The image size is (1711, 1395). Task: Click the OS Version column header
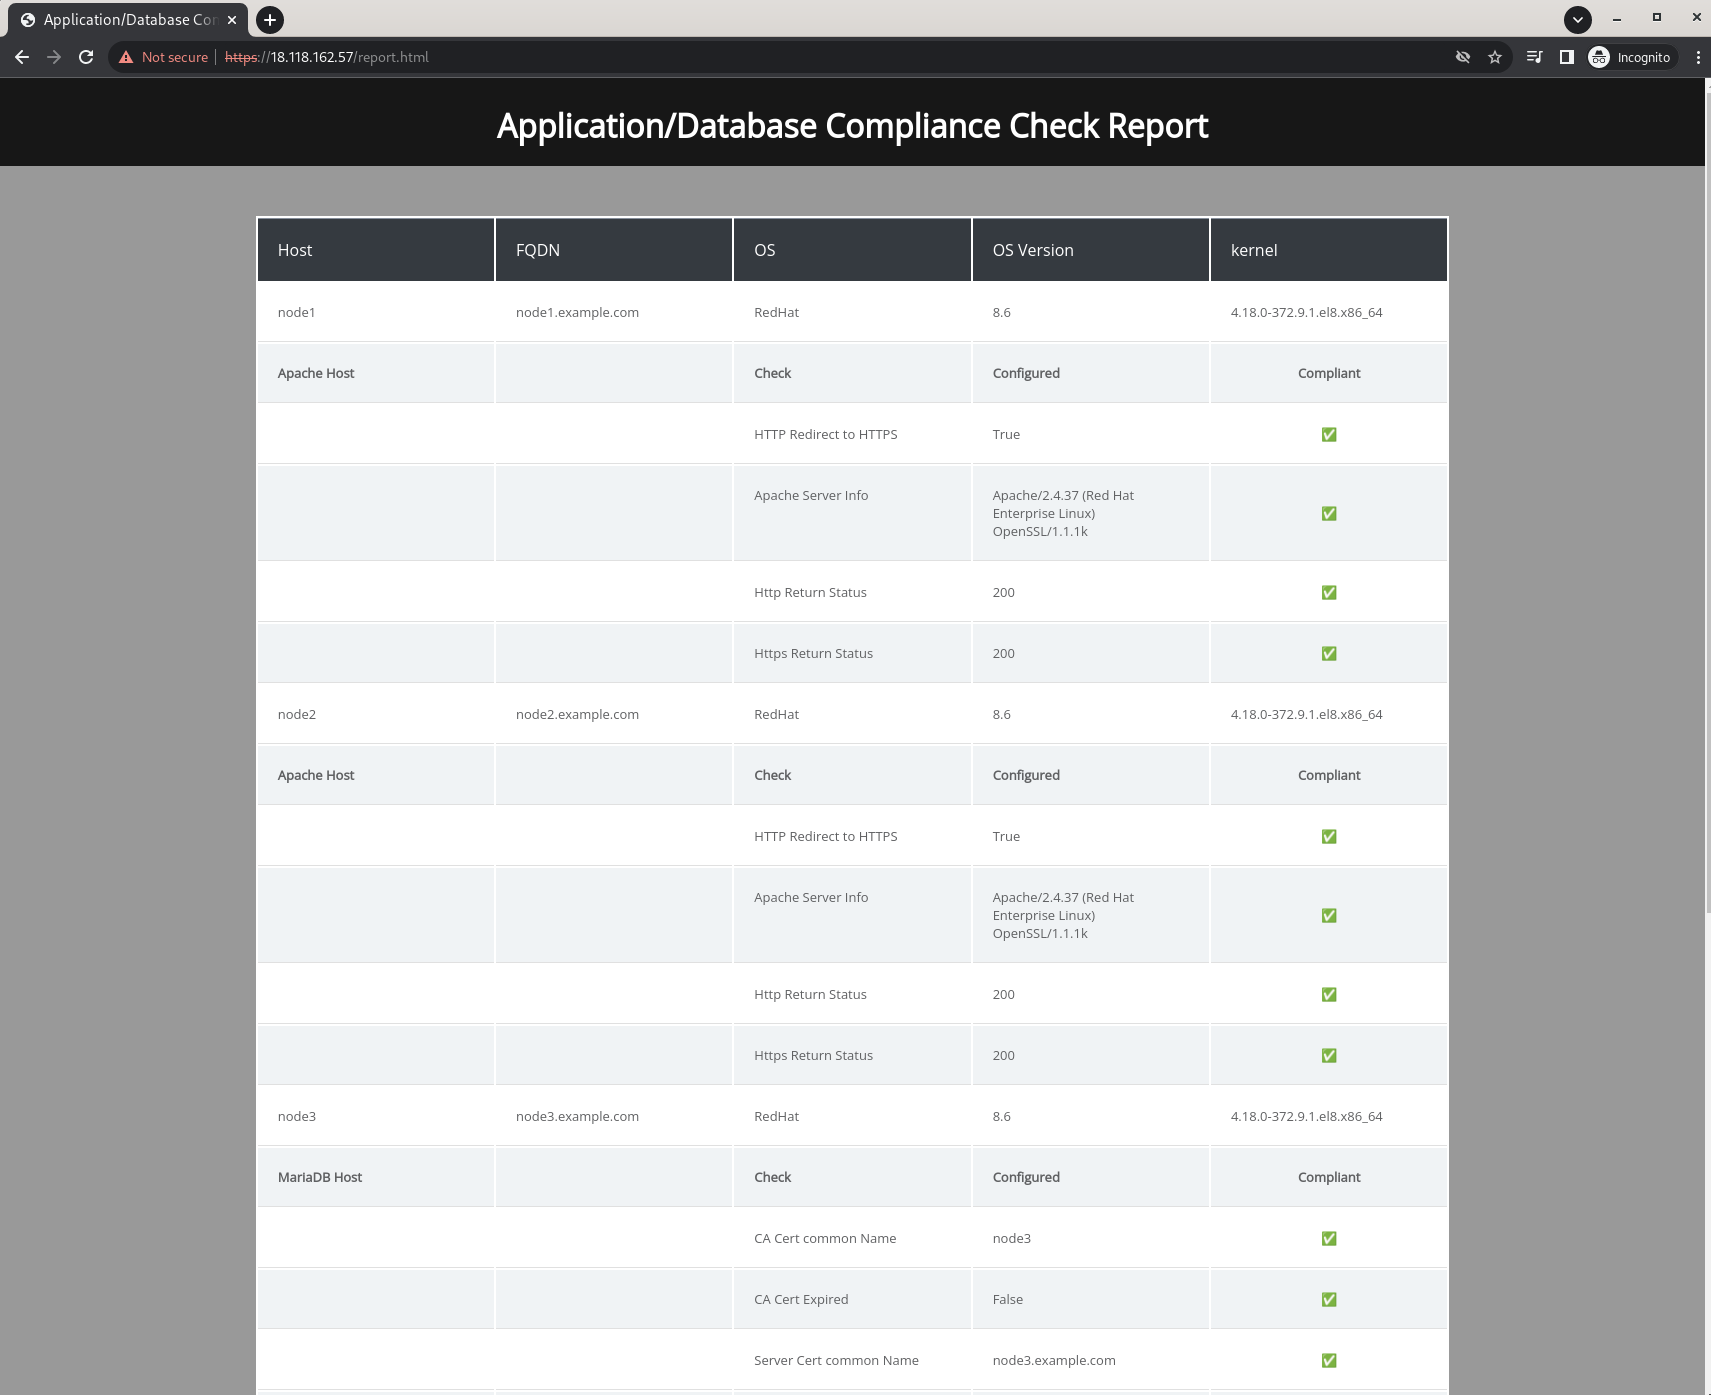(x=1090, y=250)
